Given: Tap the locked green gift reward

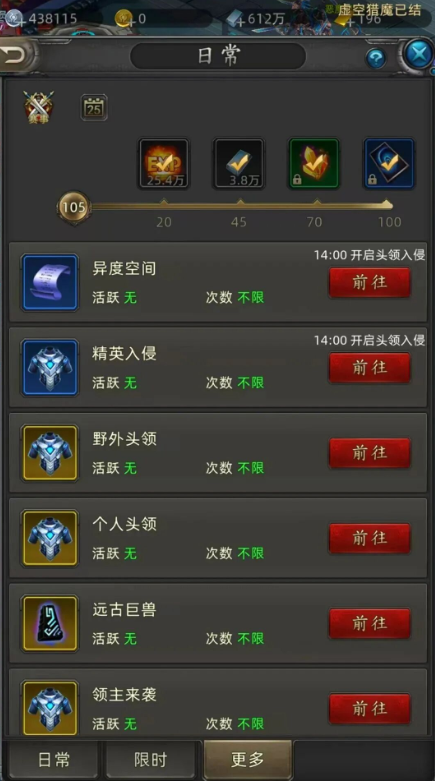Looking at the screenshot, I should [x=314, y=164].
